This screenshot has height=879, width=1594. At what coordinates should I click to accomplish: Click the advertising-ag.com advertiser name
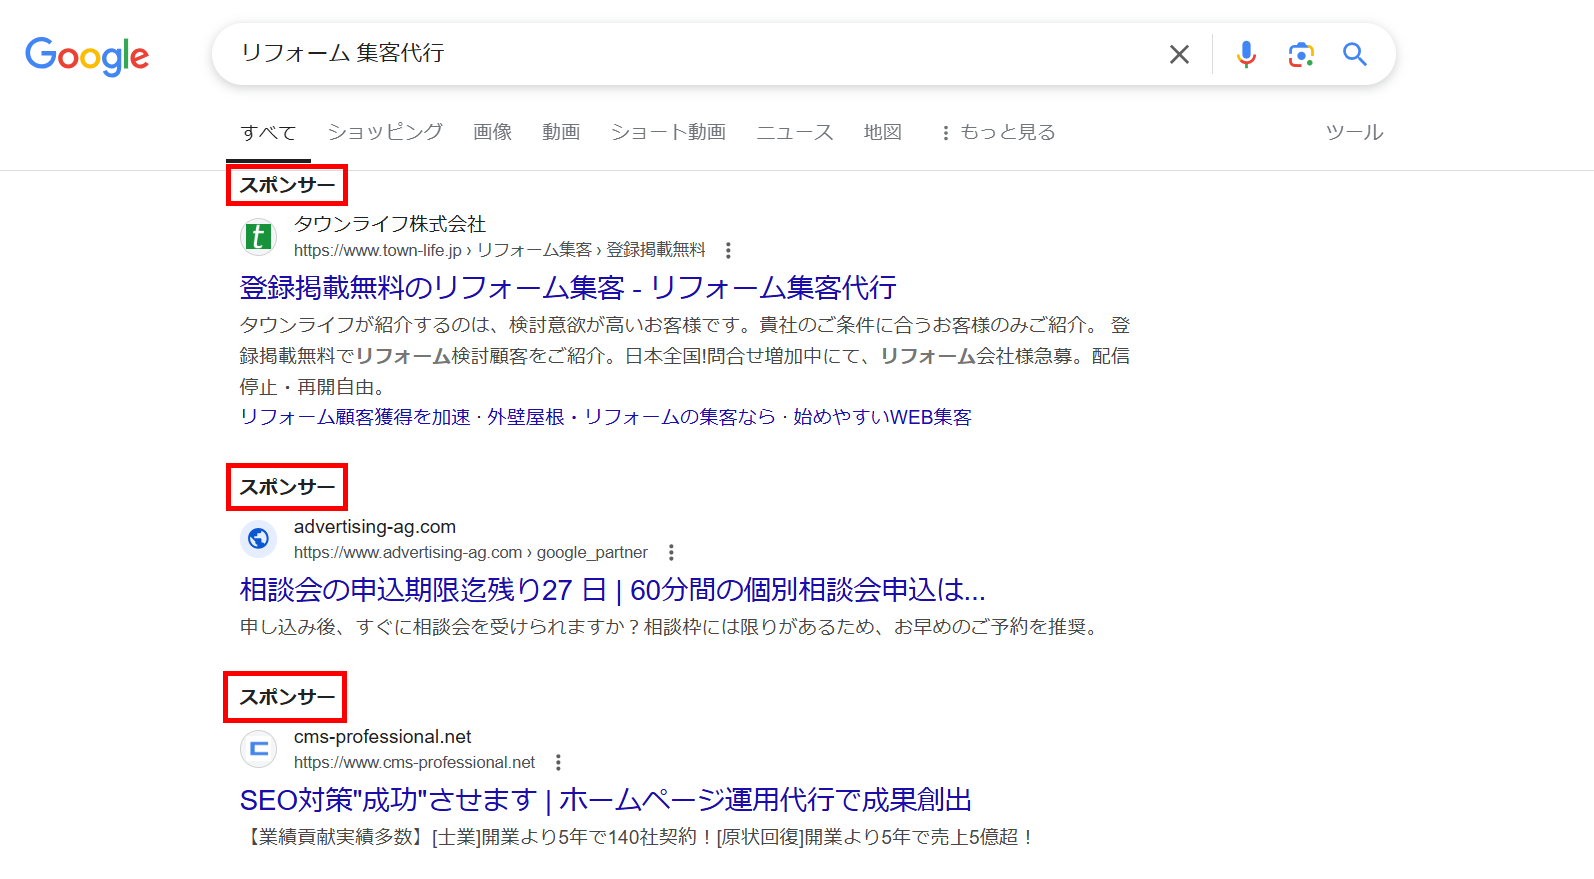point(375,527)
